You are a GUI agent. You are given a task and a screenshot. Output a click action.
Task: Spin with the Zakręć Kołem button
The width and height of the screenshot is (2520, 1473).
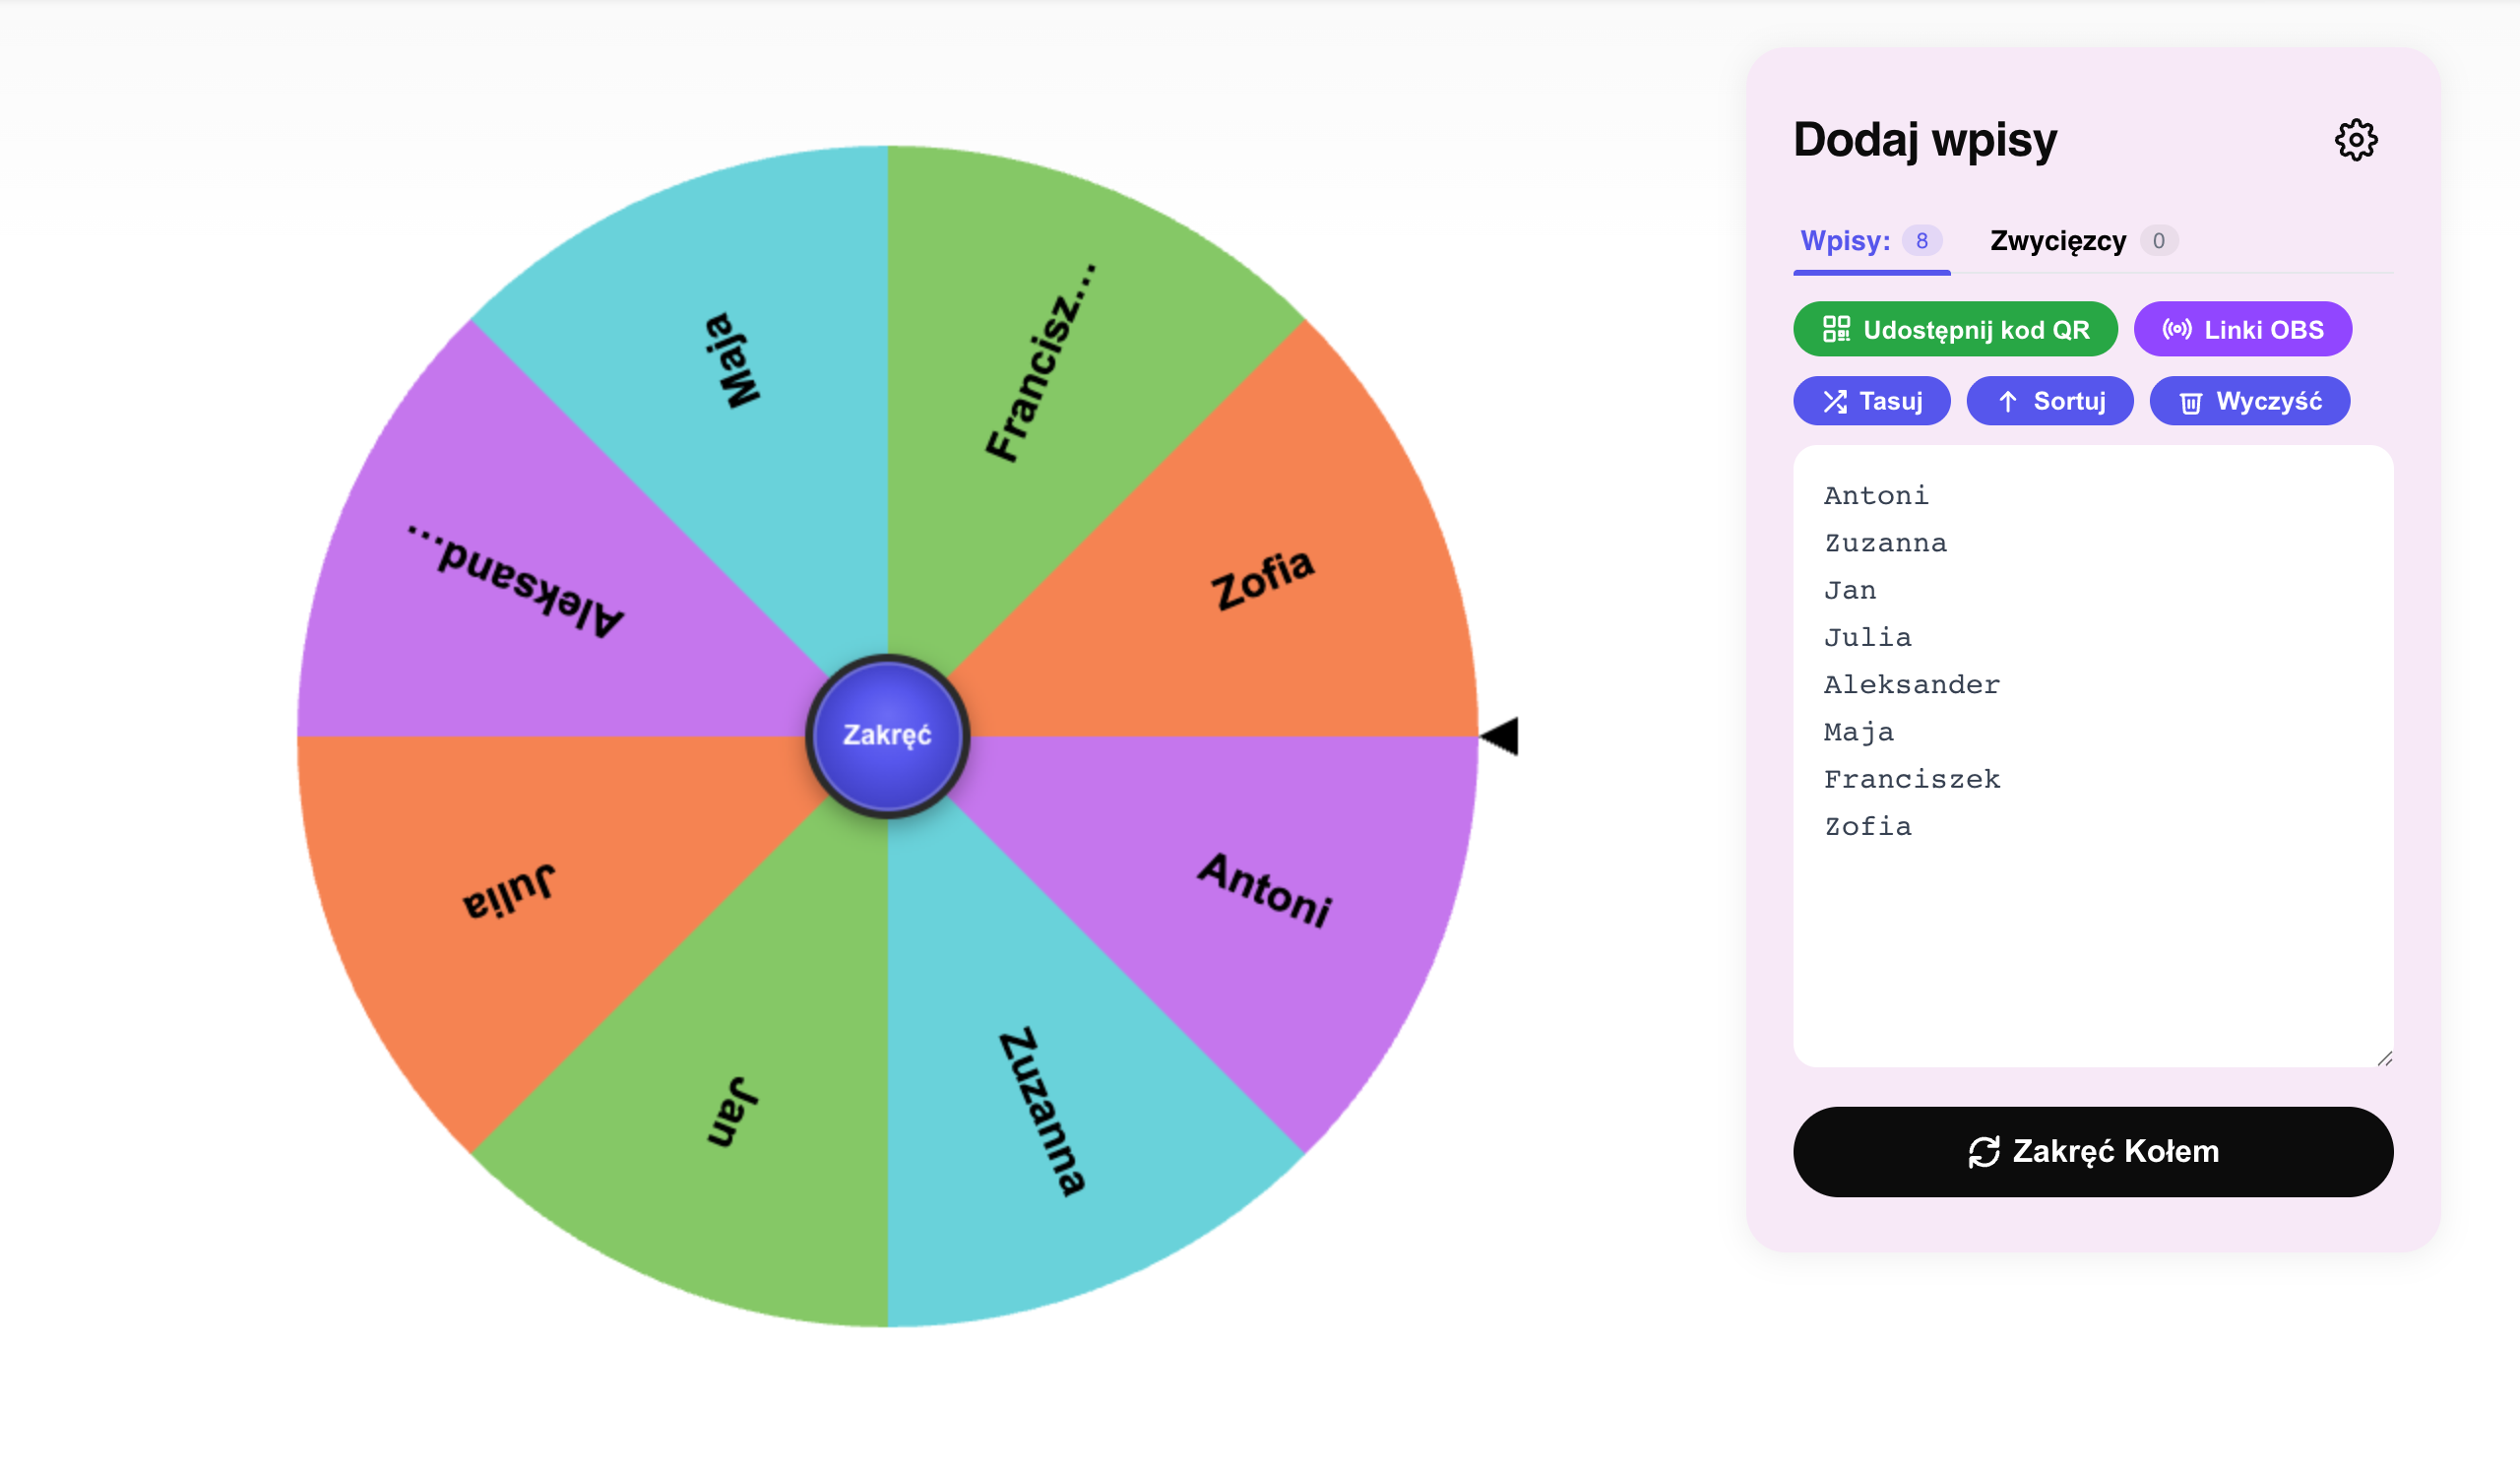2093,1152
